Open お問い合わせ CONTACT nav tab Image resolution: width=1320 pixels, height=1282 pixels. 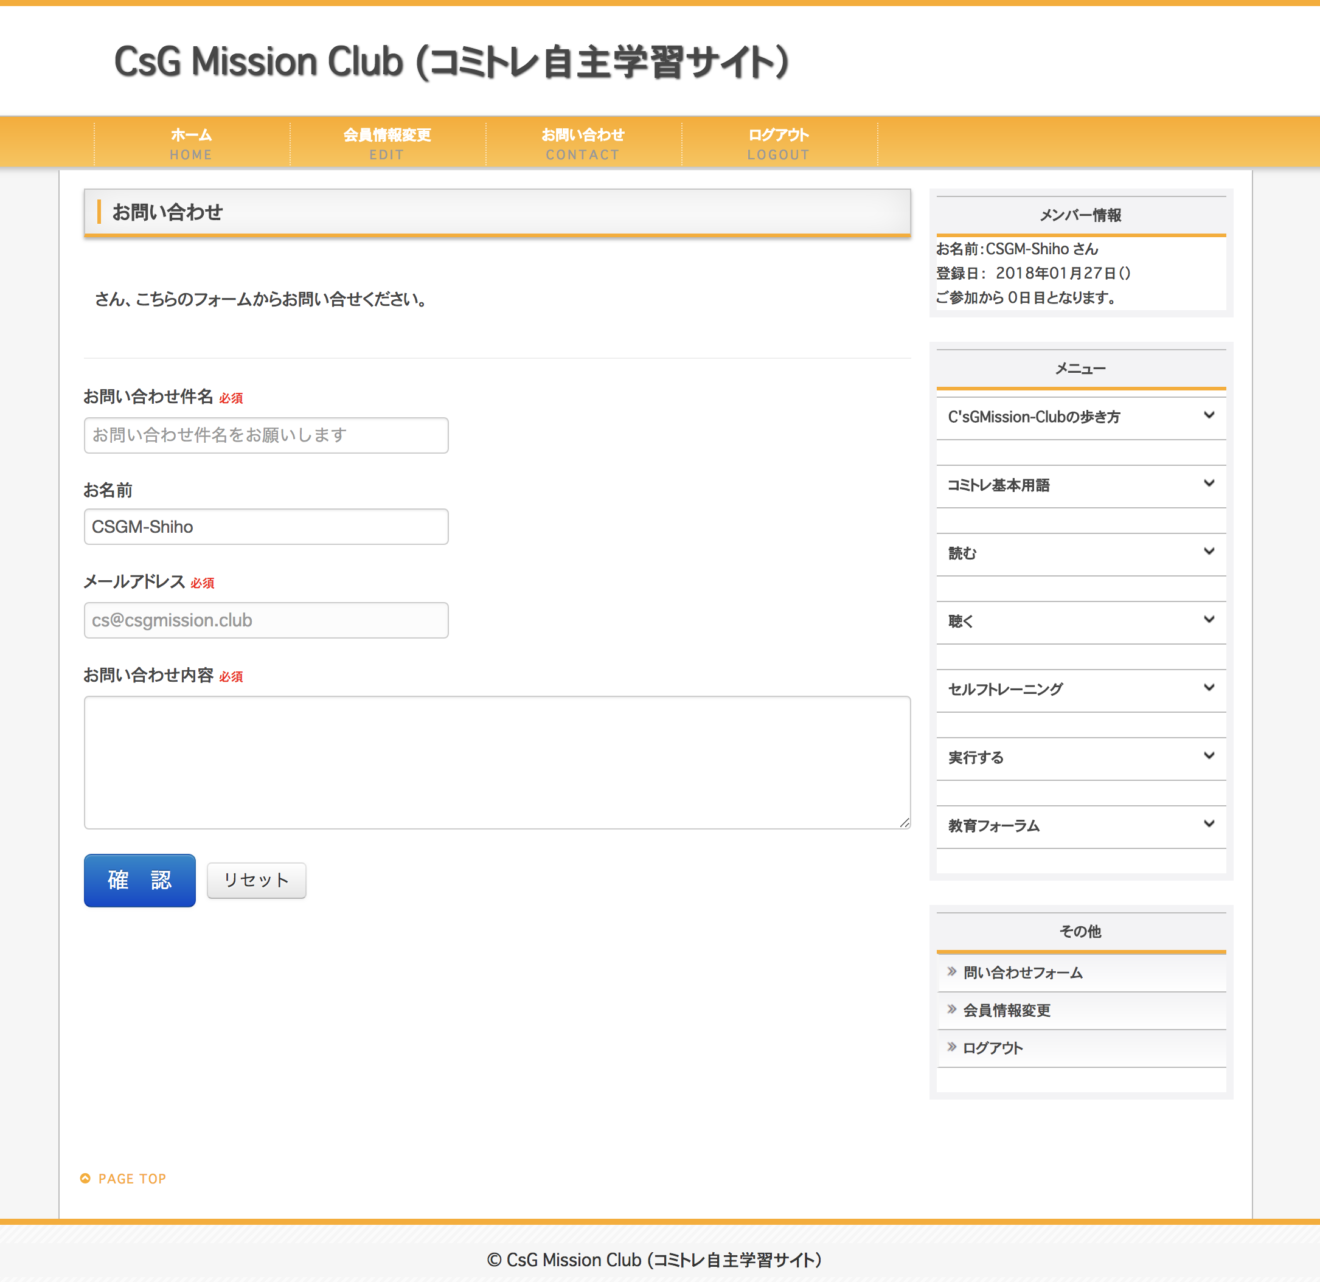(x=584, y=143)
